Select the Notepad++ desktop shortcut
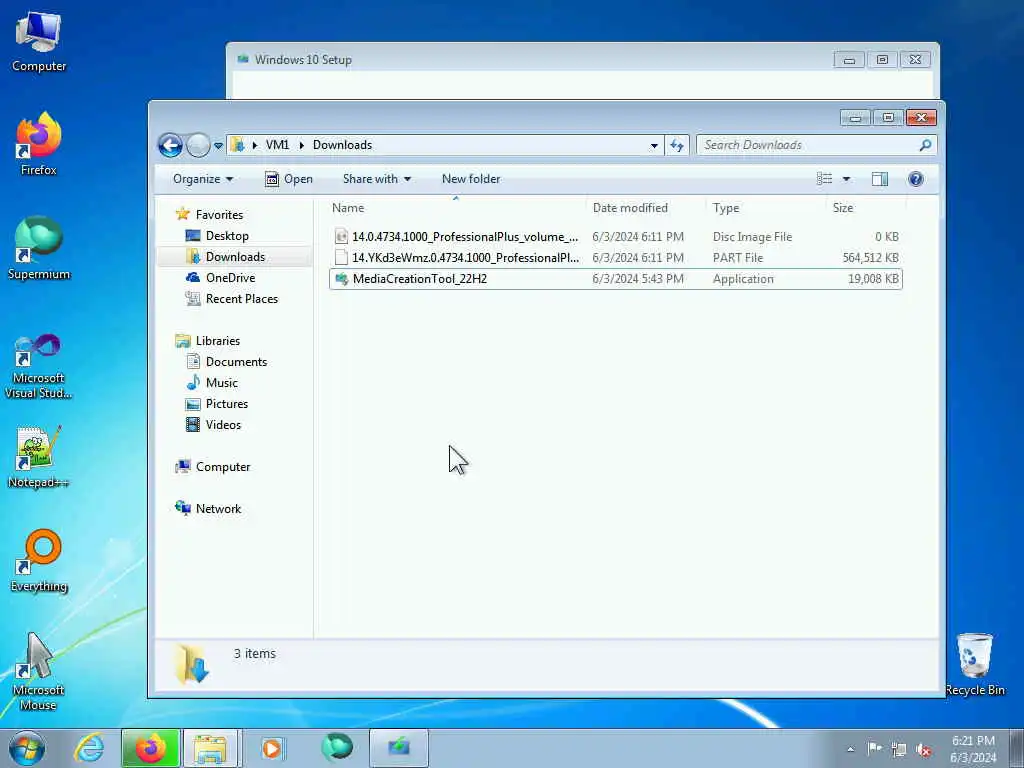The image size is (1024, 768). point(39,457)
